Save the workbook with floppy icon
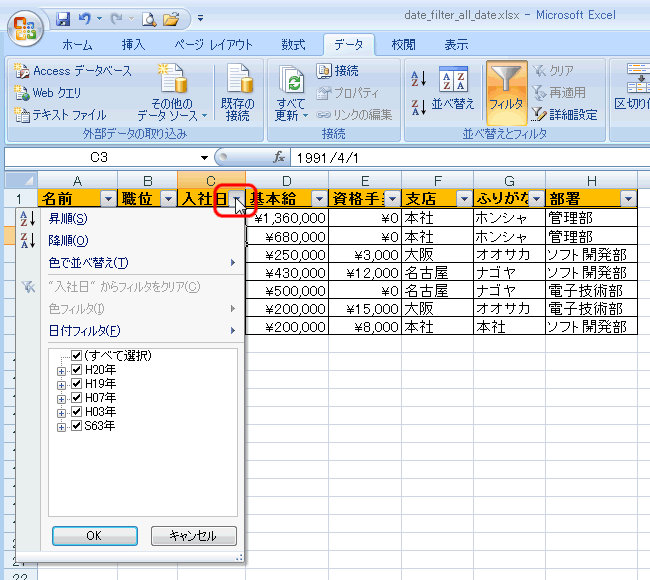650x580 pixels. pos(63,19)
